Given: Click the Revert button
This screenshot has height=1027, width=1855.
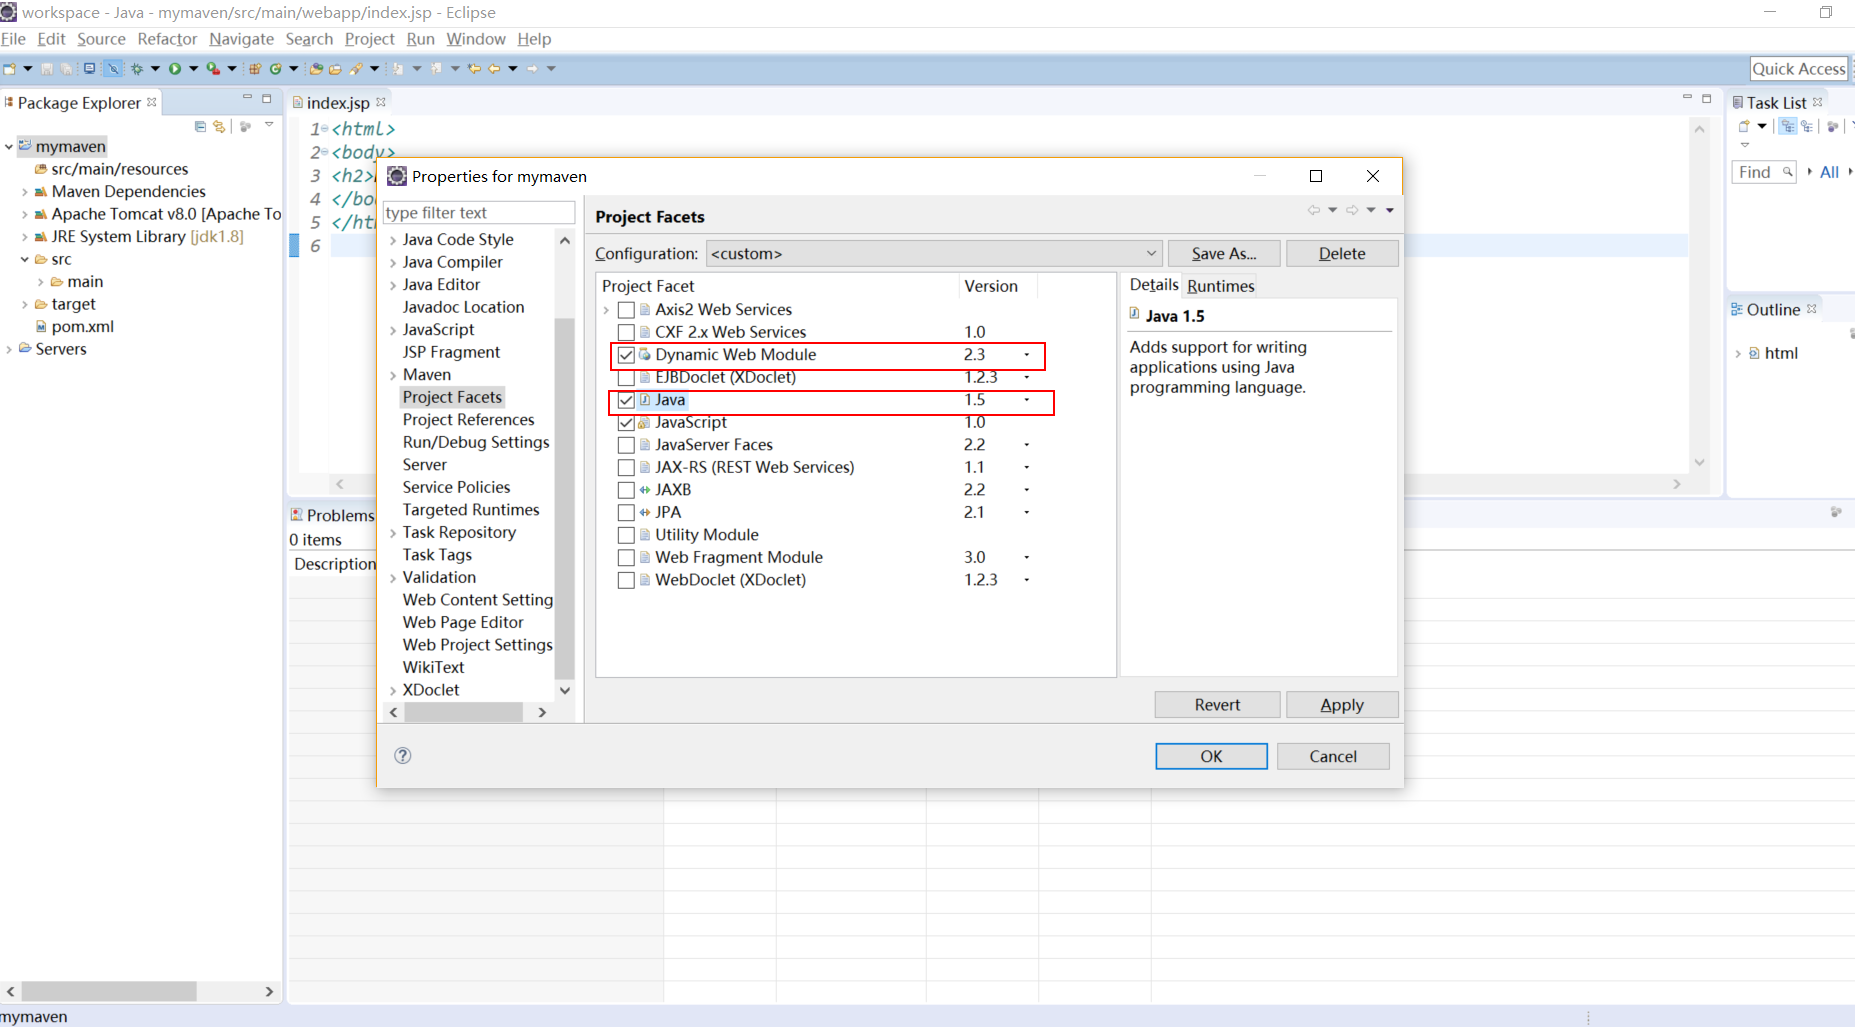Looking at the screenshot, I should pyautogui.click(x=1217, y=705).
